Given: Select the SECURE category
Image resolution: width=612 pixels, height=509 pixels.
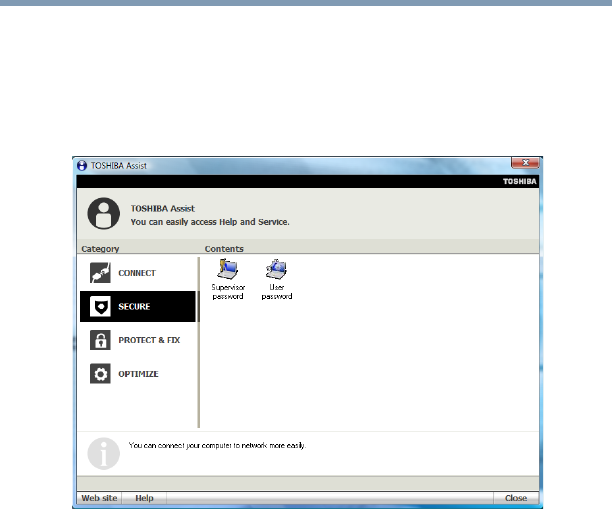Looking at the screenshot, I should [138, 306].
